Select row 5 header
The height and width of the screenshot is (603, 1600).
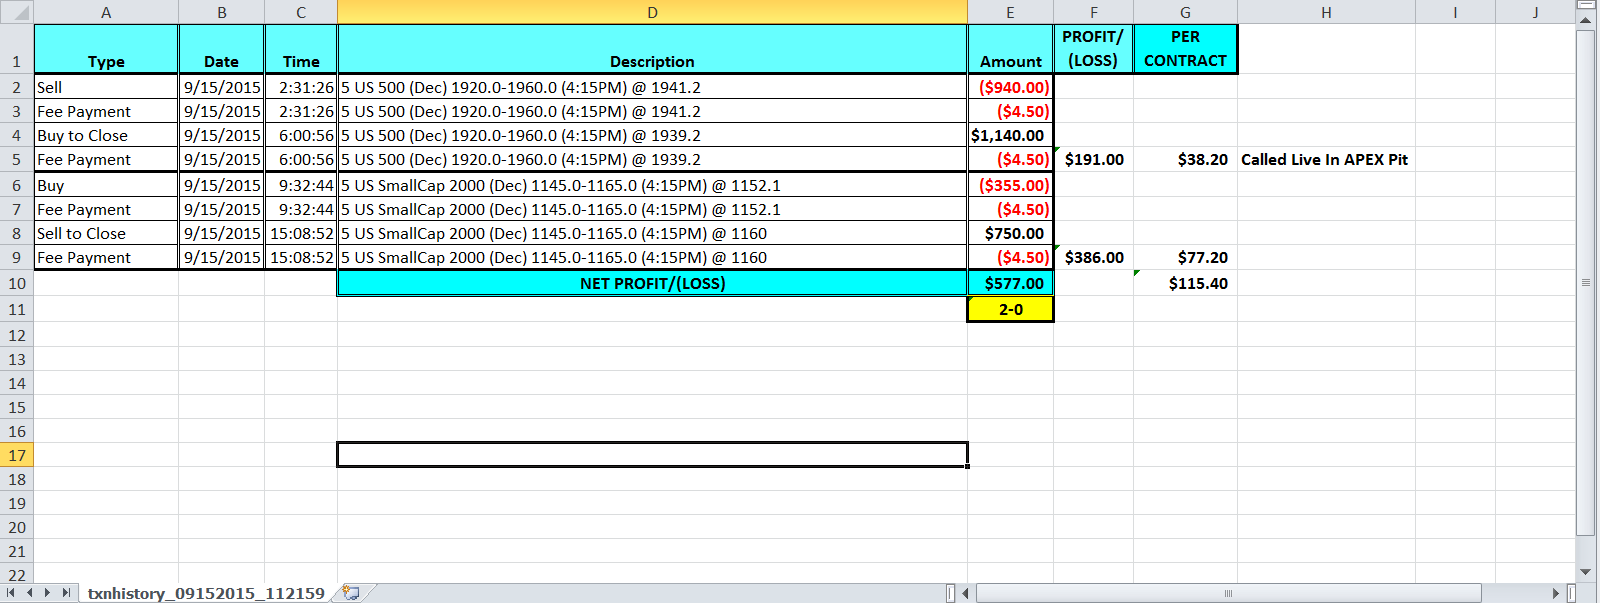point(17,160)
